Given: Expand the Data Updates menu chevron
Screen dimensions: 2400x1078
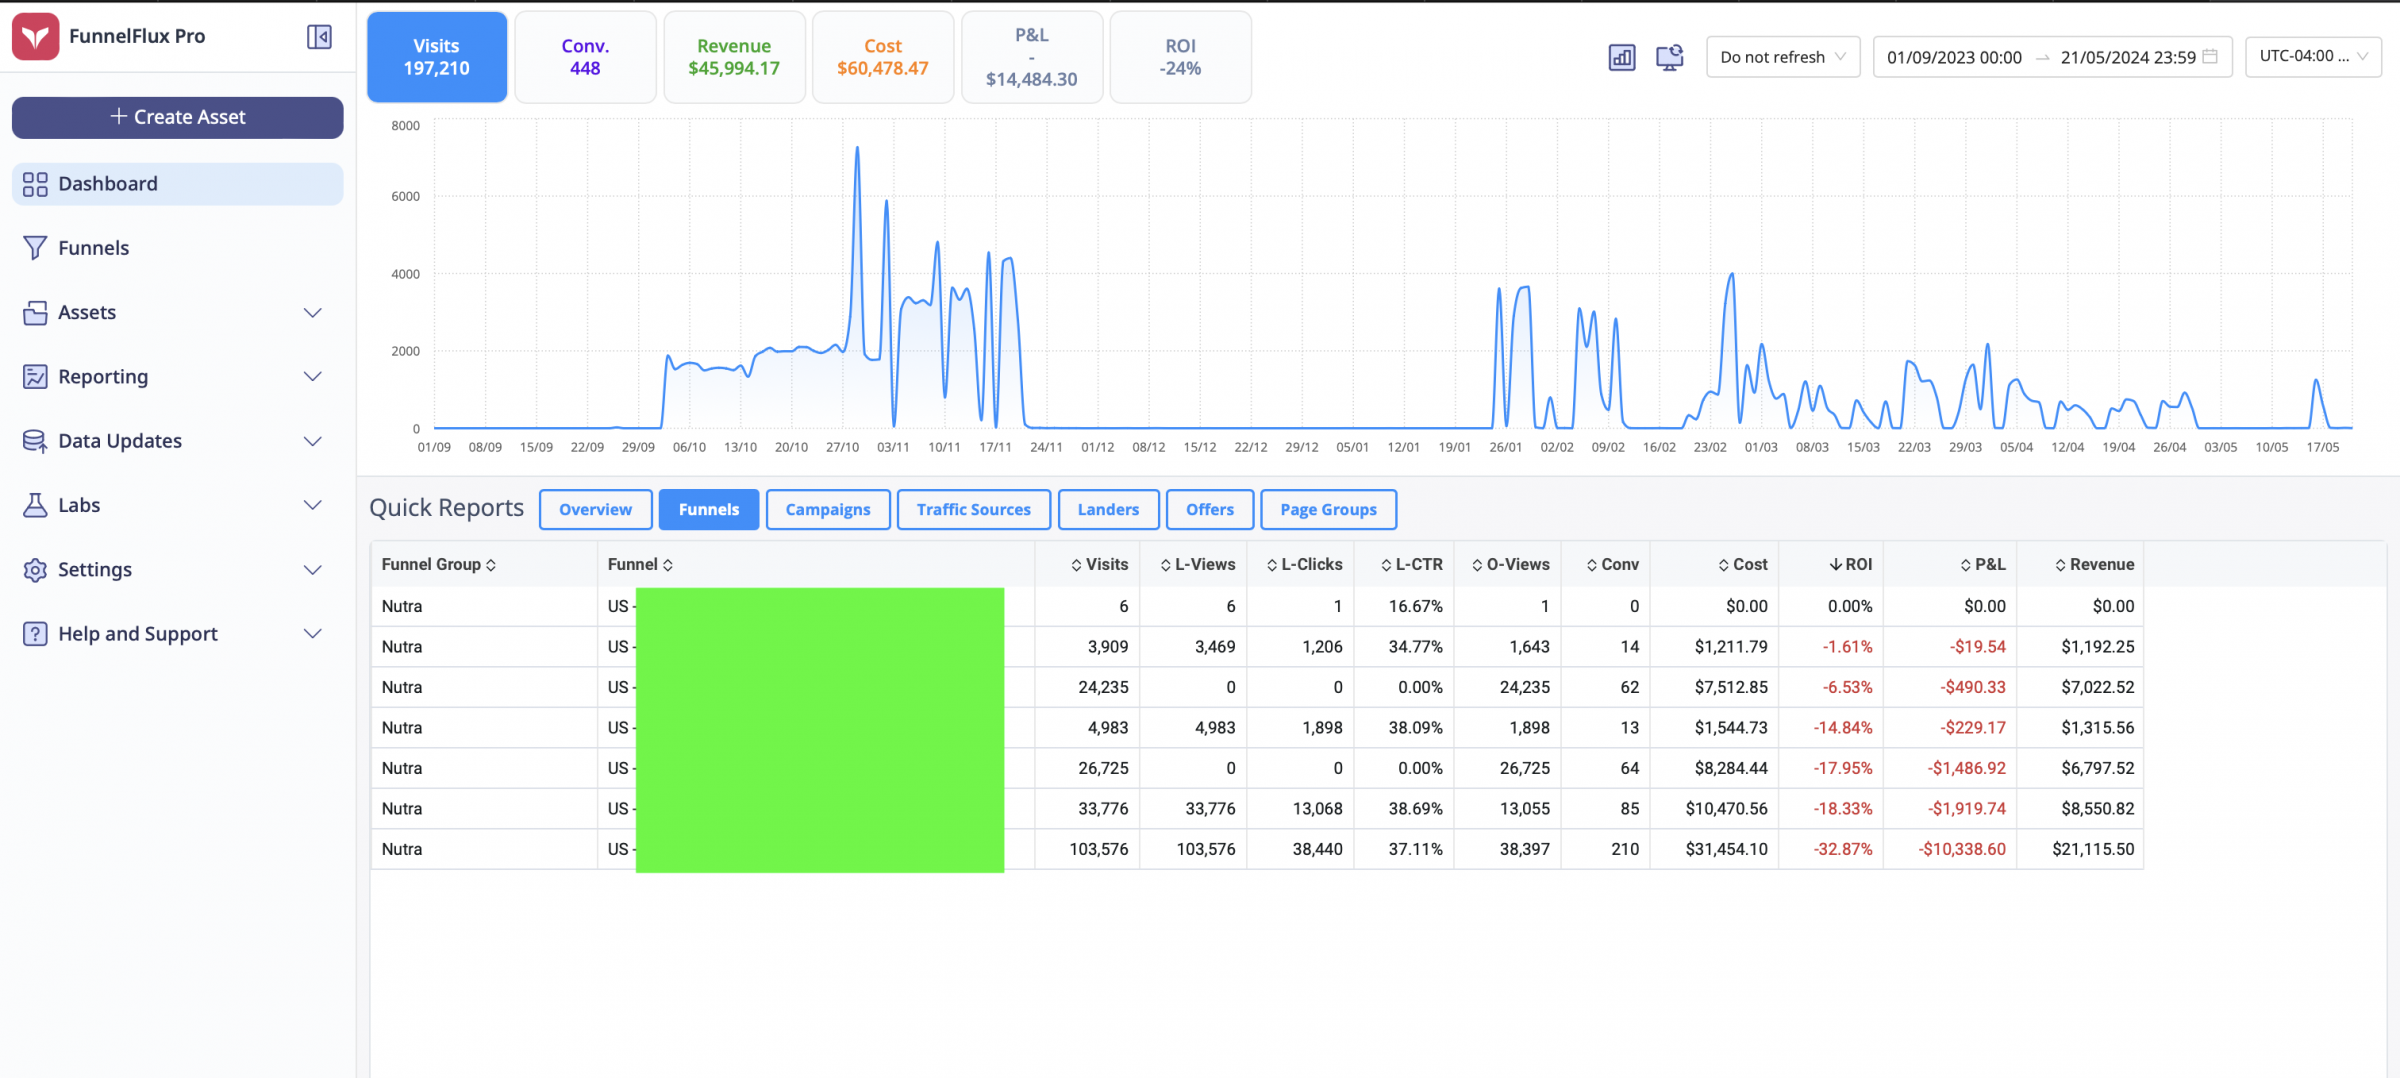Looking at the screenshot, I should coord(312,441).
